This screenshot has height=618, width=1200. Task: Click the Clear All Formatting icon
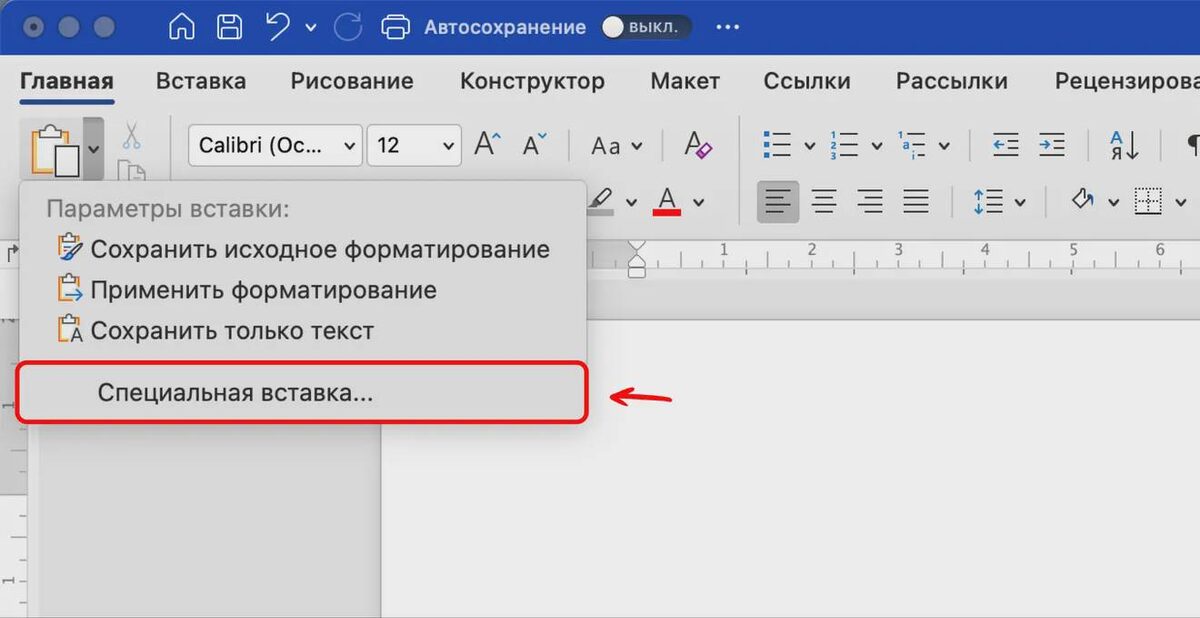click(x=697, y=144)
